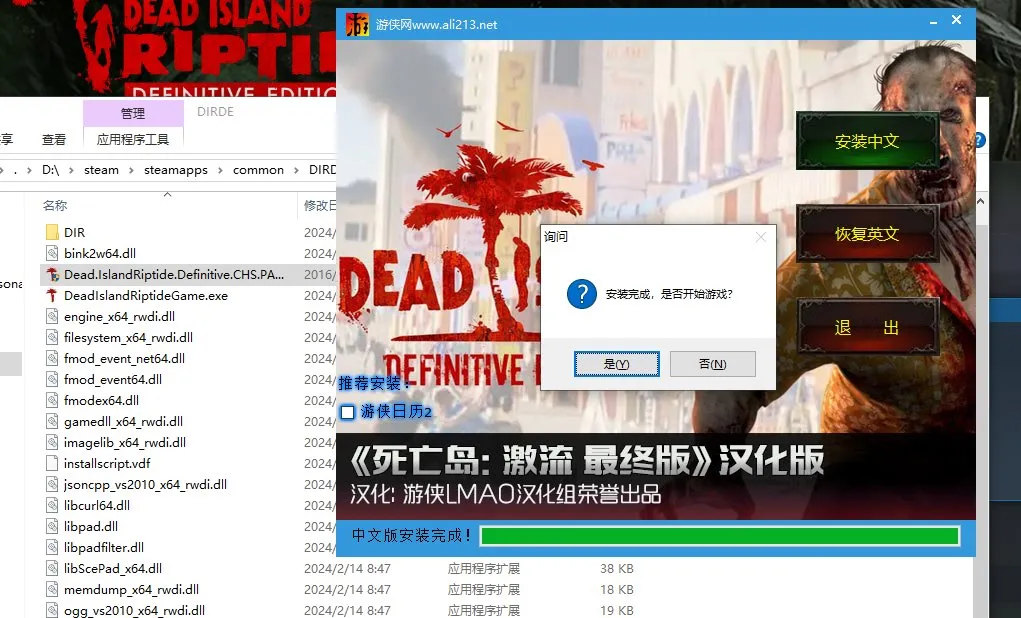This screenshot has height=618, width=1021.
Task: Select the libpadfilter.dll file icon
Action: (52, 547)
